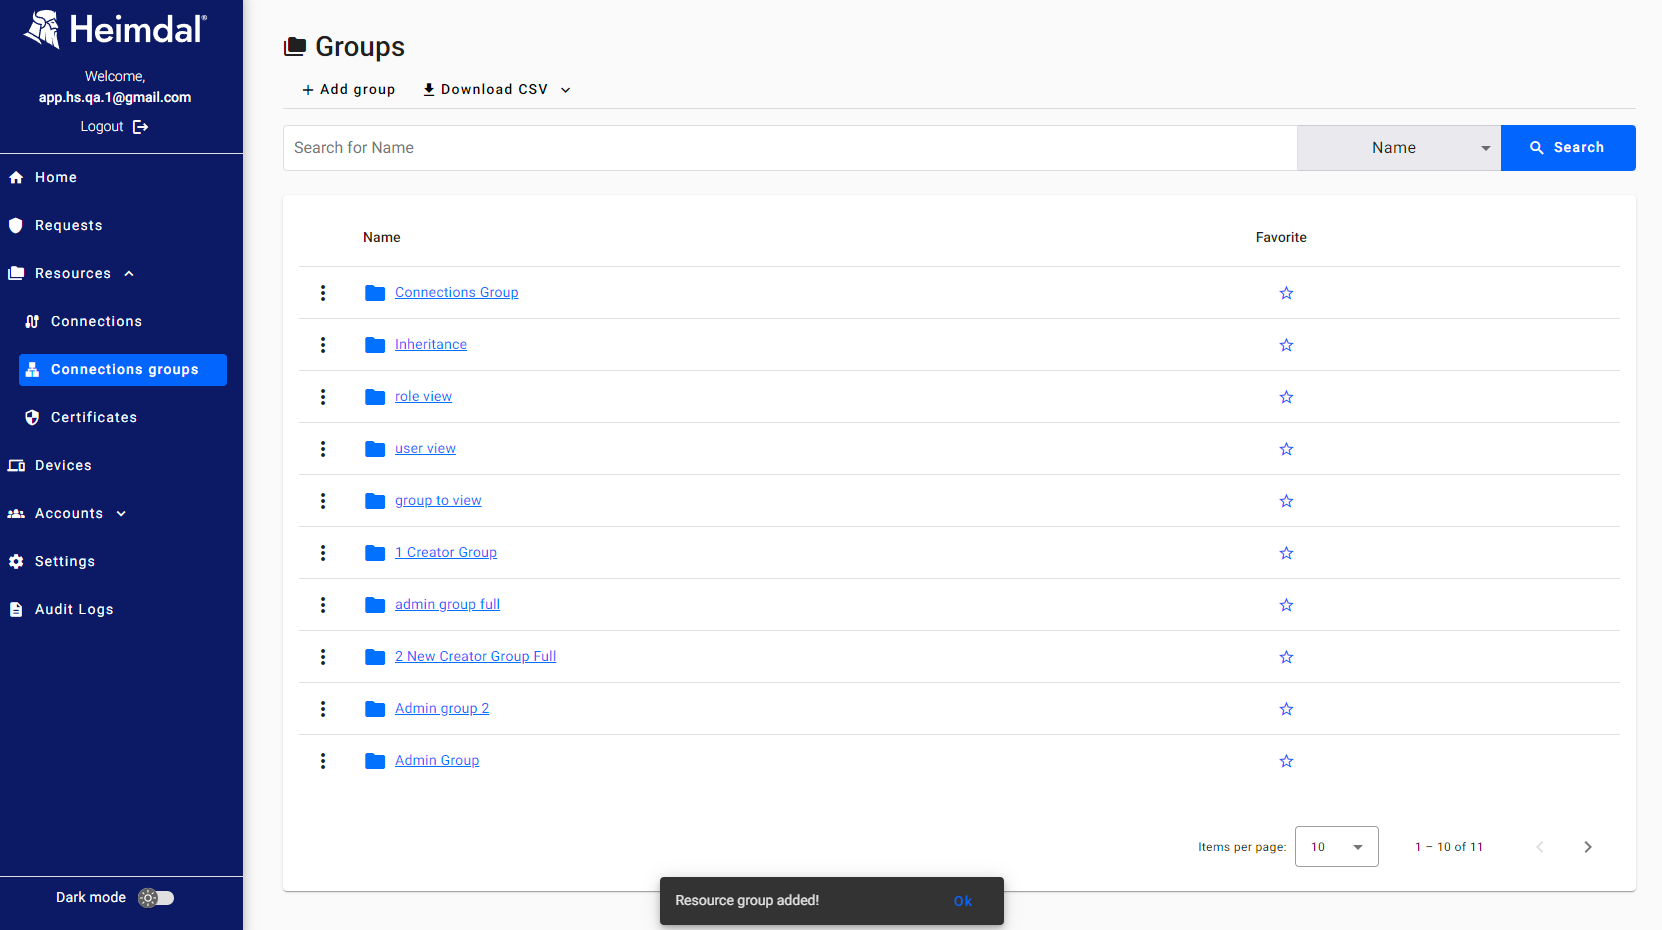
Task: Star the 1 Creator Group as favorite
Action: coord(1286,553)
